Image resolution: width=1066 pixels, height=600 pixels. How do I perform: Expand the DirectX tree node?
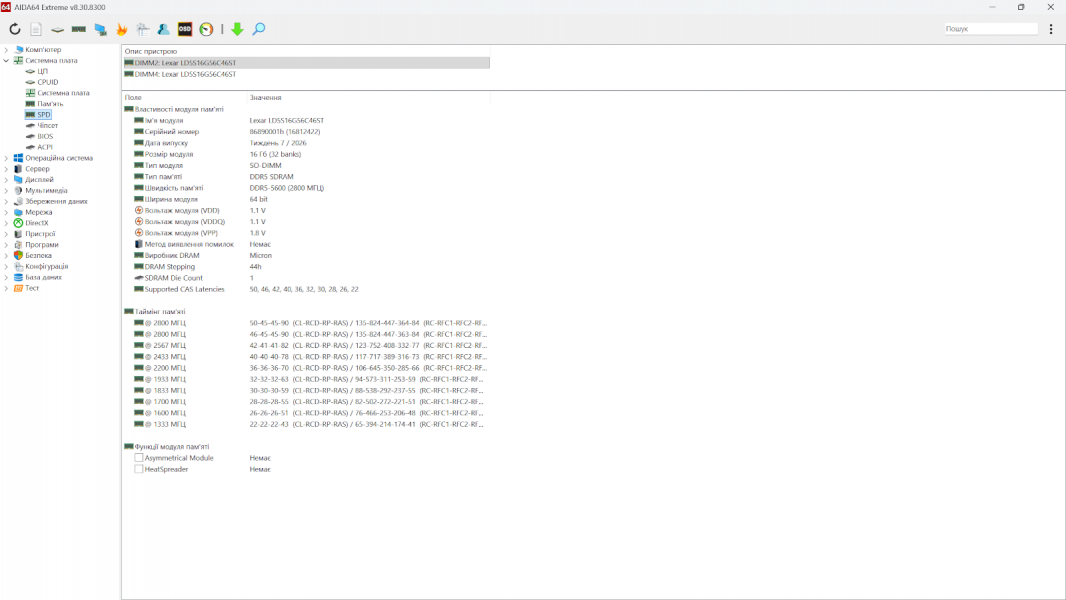[x=6, y=223]
